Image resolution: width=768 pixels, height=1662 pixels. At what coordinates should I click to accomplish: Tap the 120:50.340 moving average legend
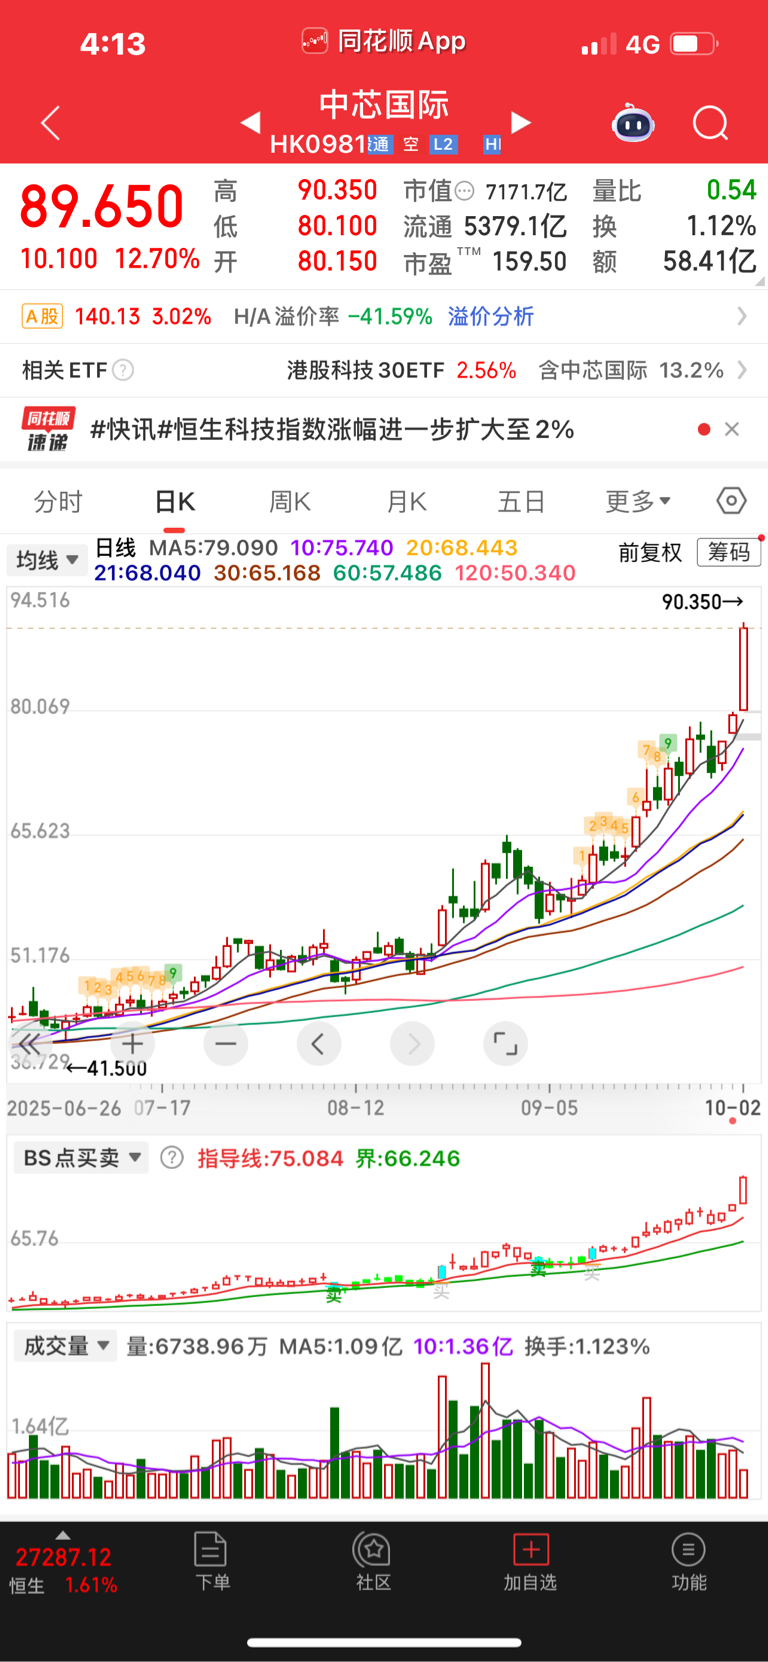tap(515, 573)
